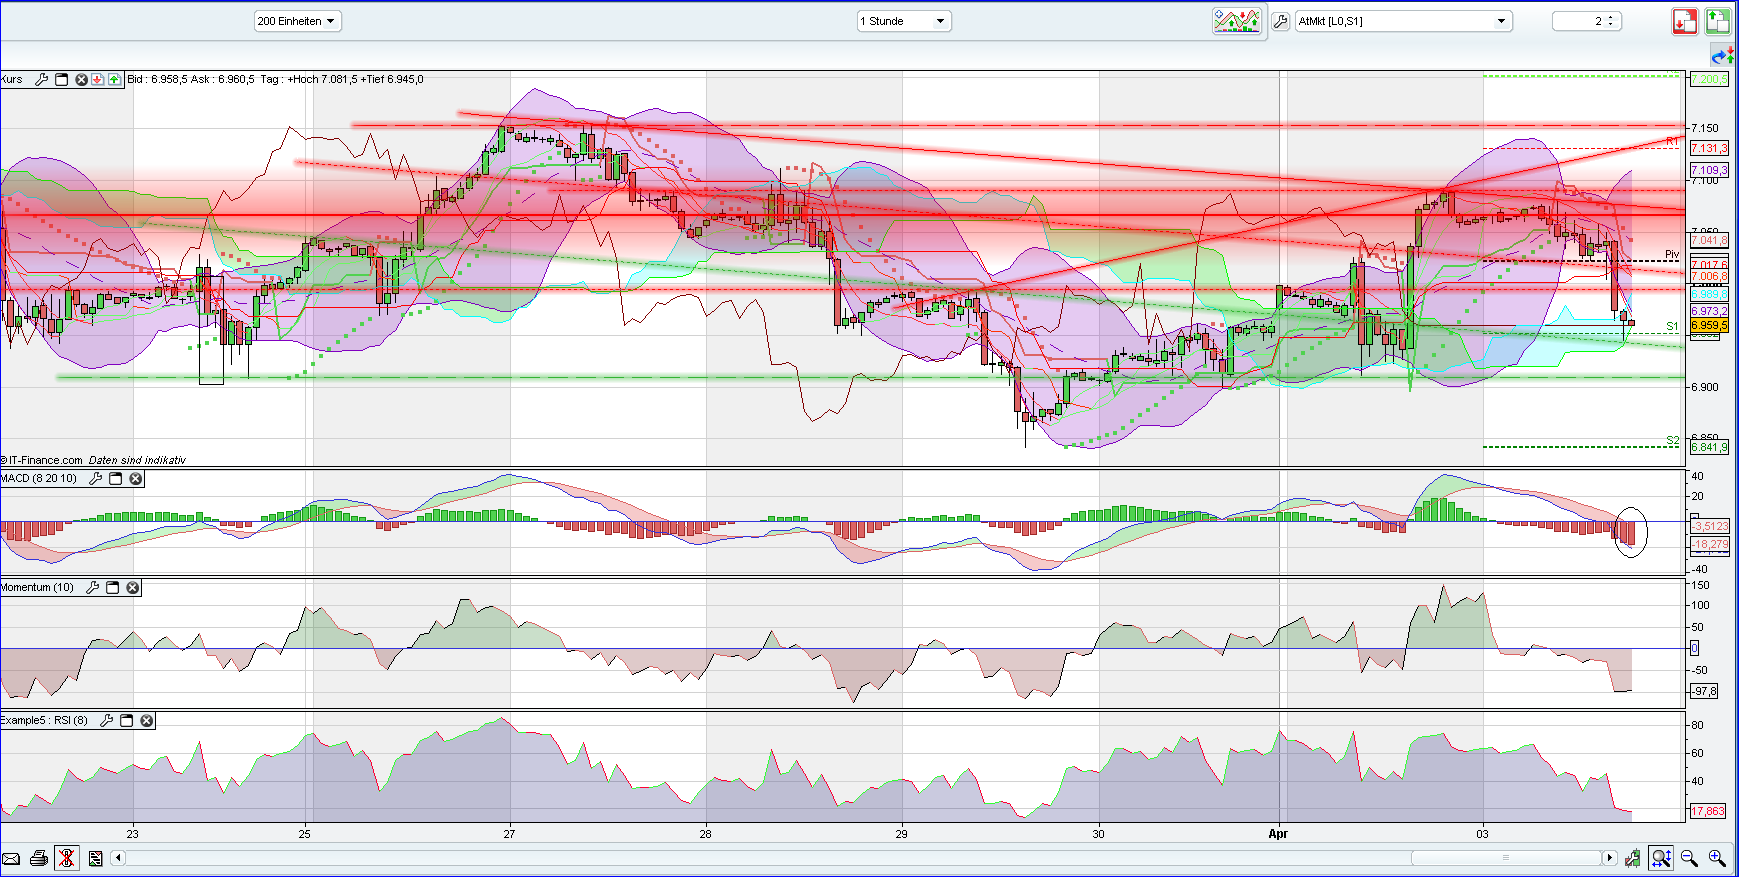
Task: Click the MACD (8 20 10) label
Action: pyautogui.click(x=39, y=479)
